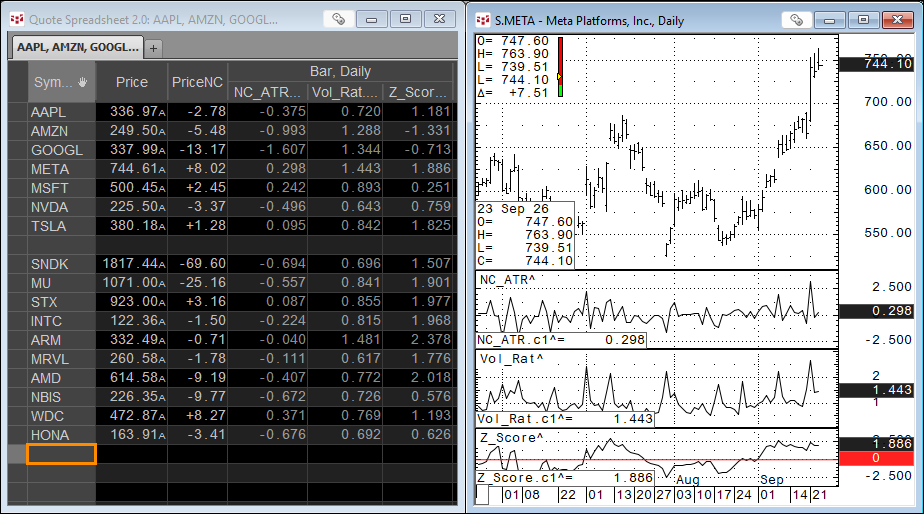
Task: Click the CQG logo icon in S.META chart window
Action: tap(483, 21)
